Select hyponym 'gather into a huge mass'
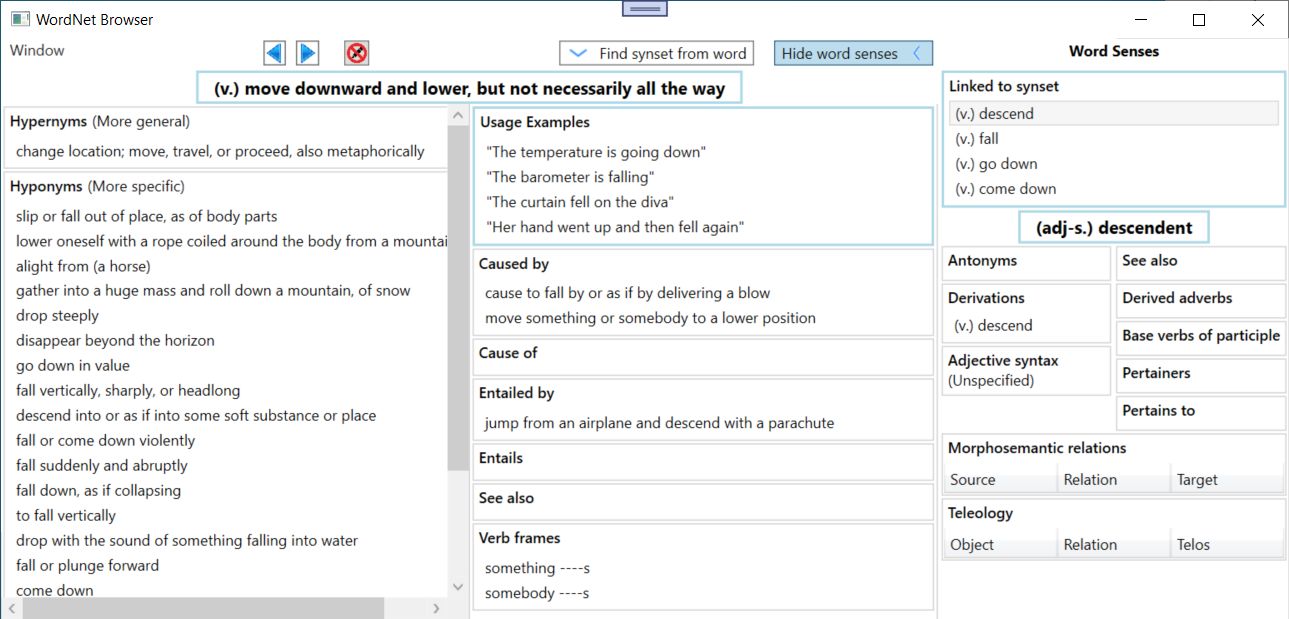Image resolution: width=1289 pixels, height=619 pixels. pos(213,291)
